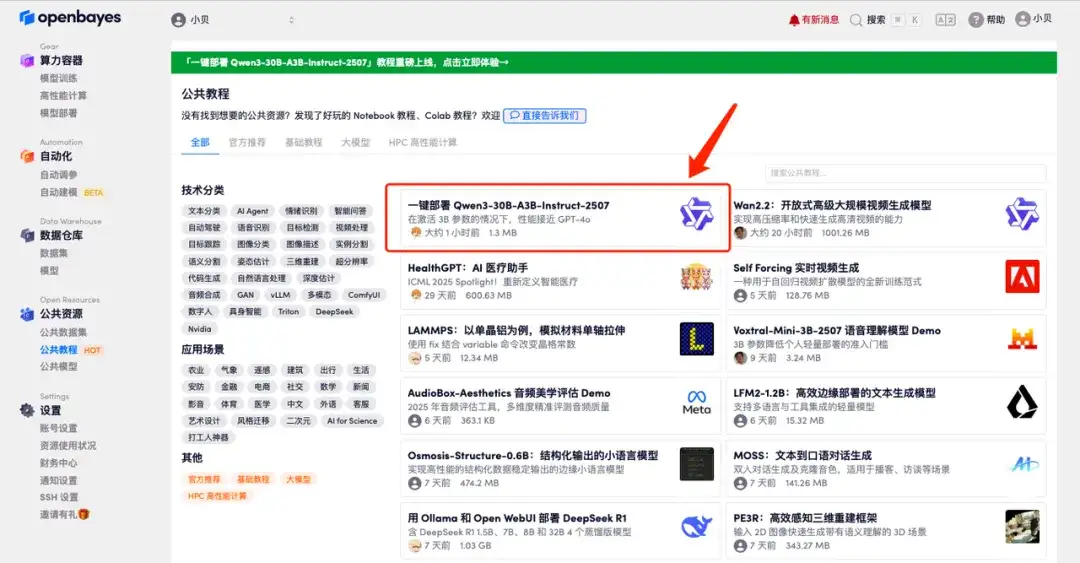Open 公共数据集 in the sidebar
Image resolution: width=1080 pixels, height=563 pixels.
coord(63,332)
